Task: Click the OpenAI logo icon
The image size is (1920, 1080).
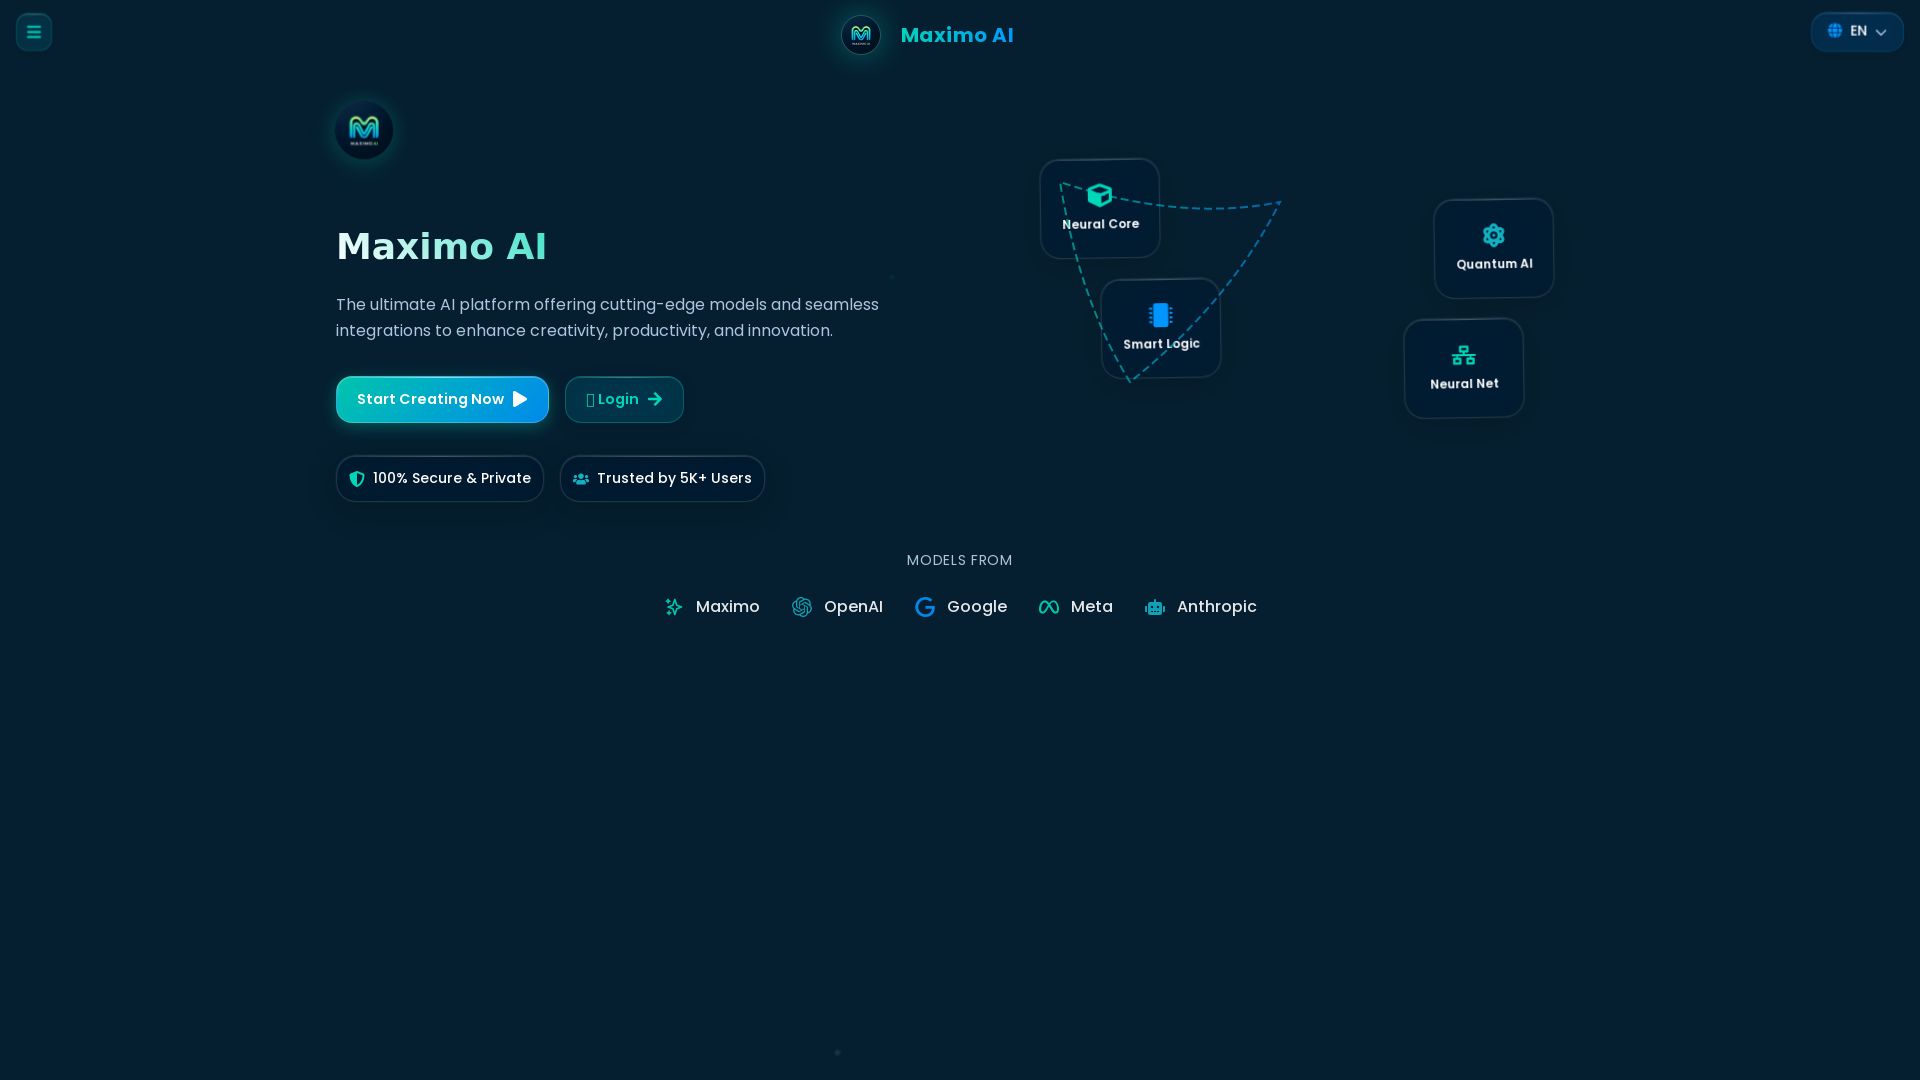Action: (802, 607)
